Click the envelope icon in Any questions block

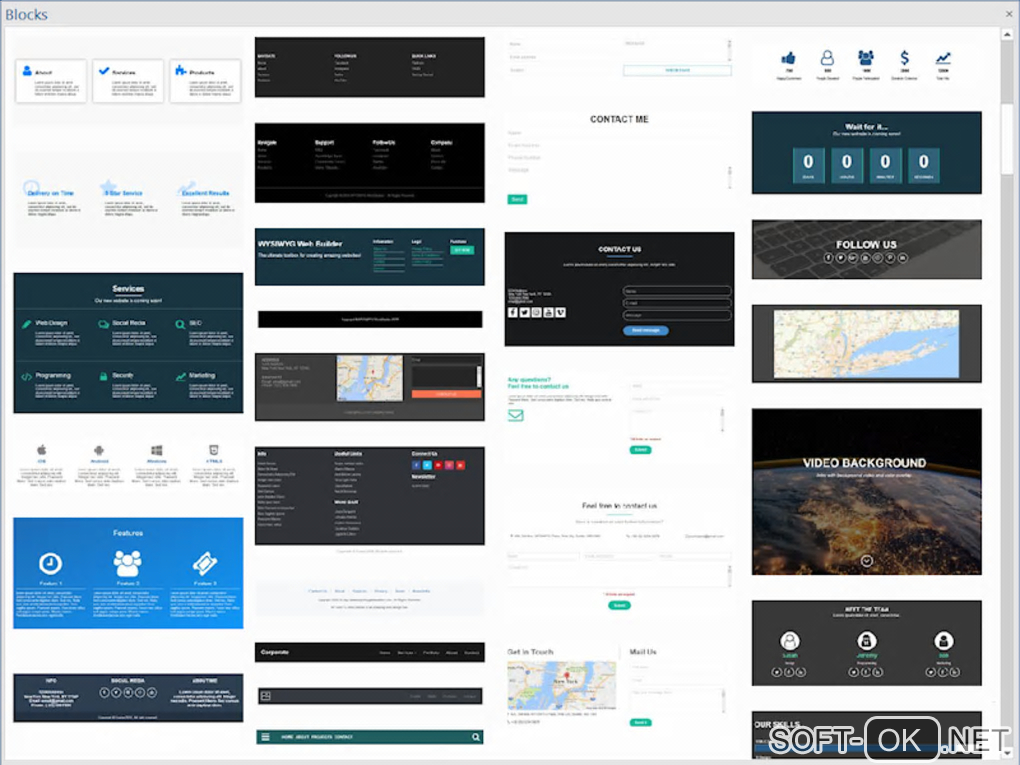(515, 415)
